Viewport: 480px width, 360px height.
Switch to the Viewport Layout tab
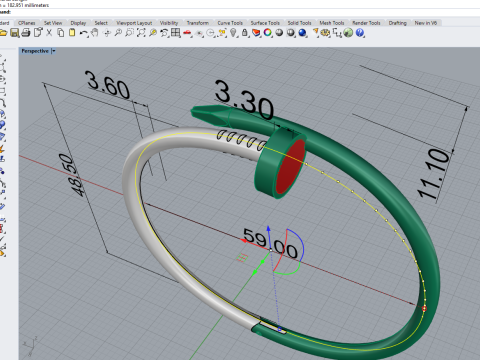[x=134, y=23]
